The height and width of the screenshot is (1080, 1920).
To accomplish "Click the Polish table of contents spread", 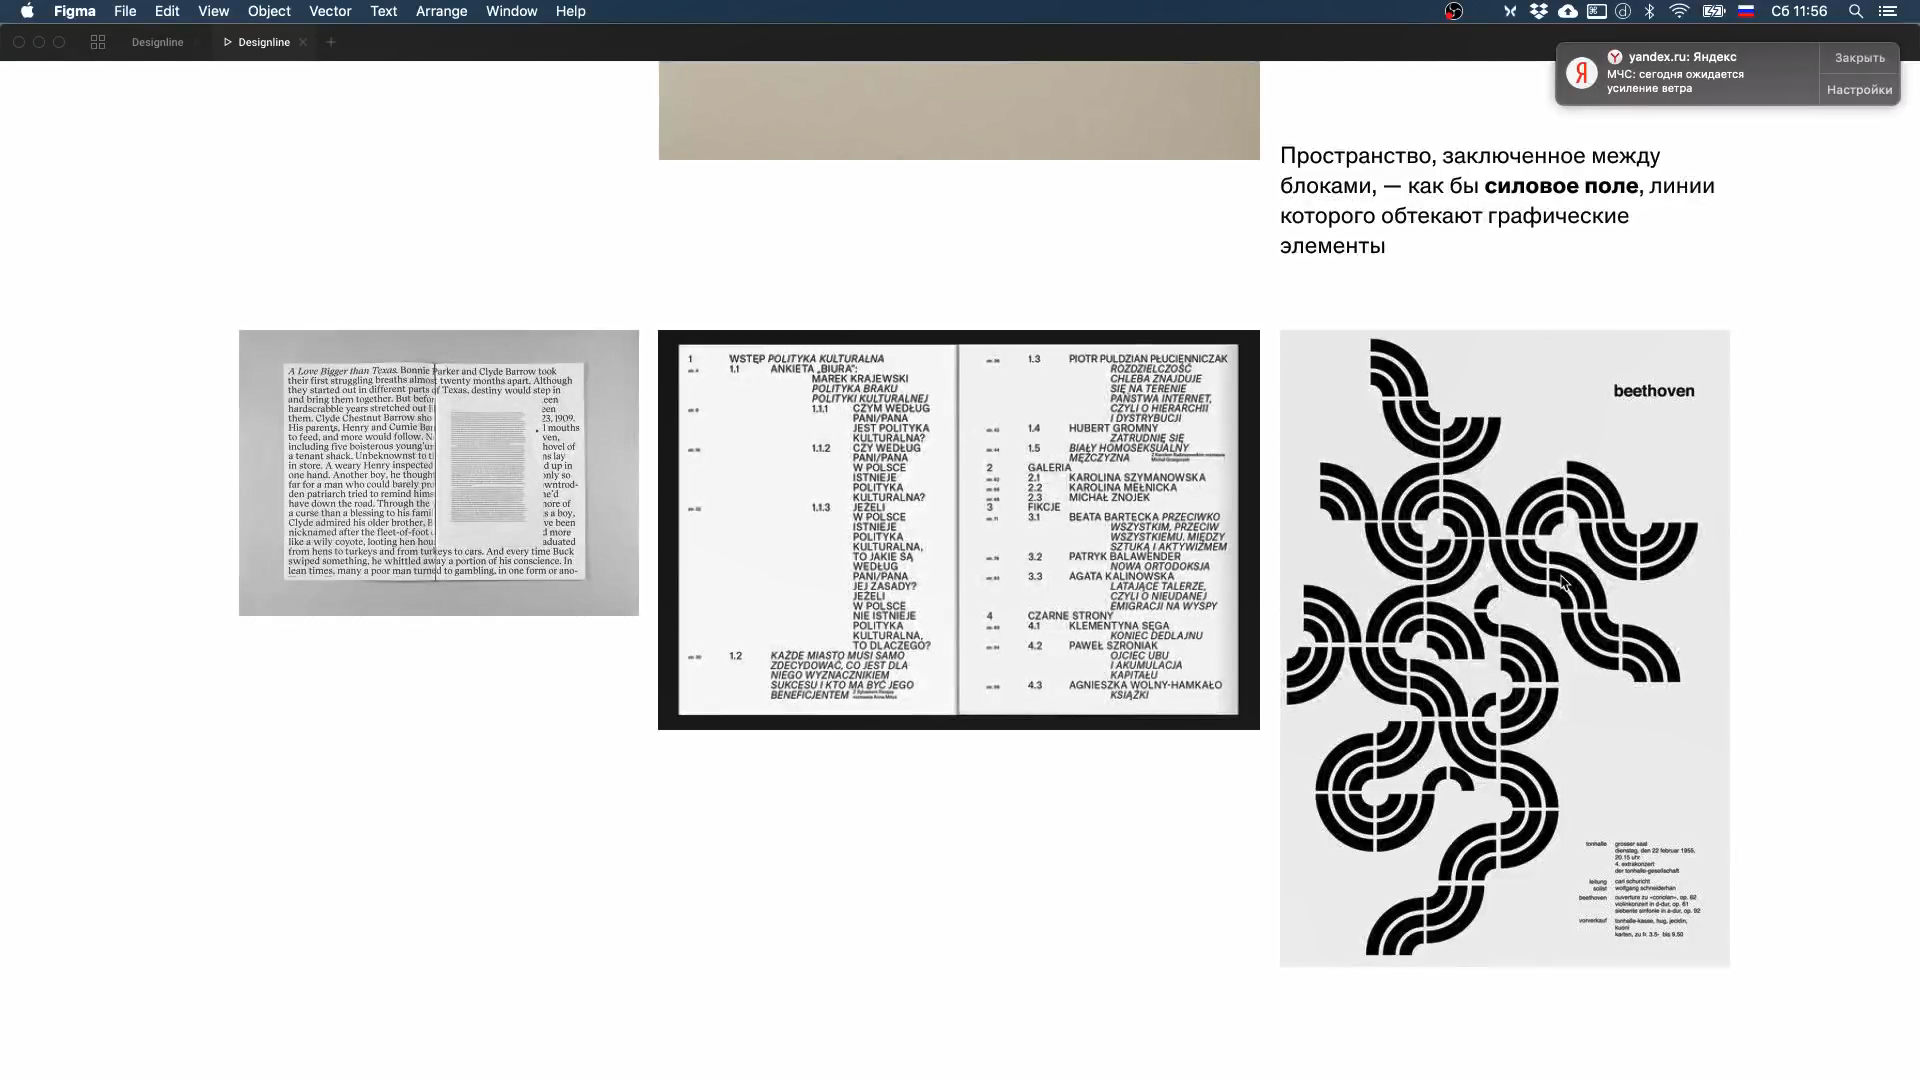I will point(958,530).
